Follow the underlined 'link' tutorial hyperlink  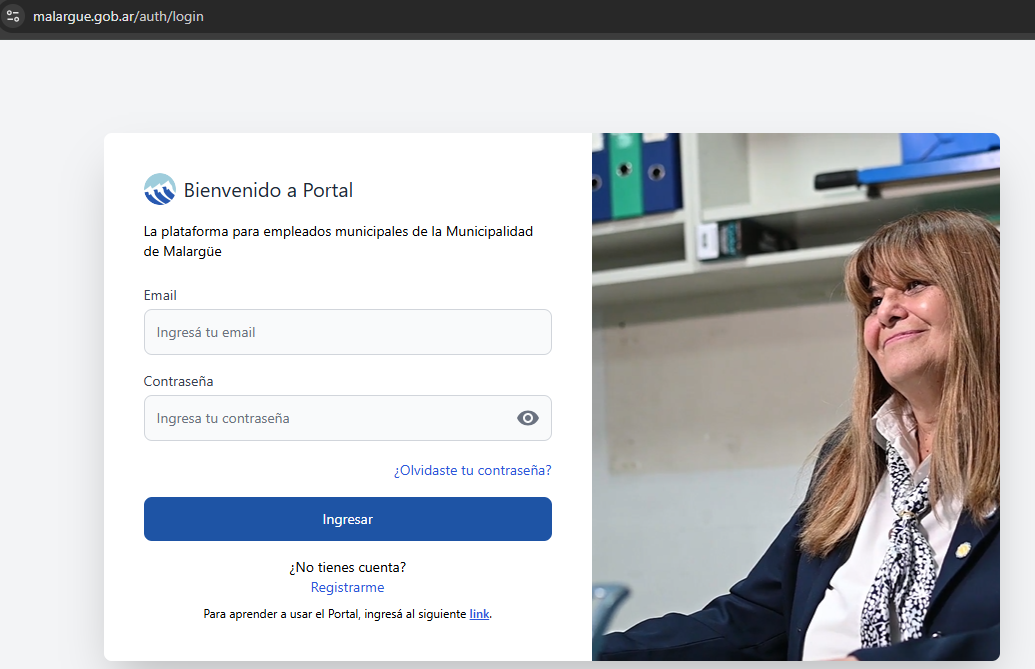pyautogui.click(x=479, y=614)
